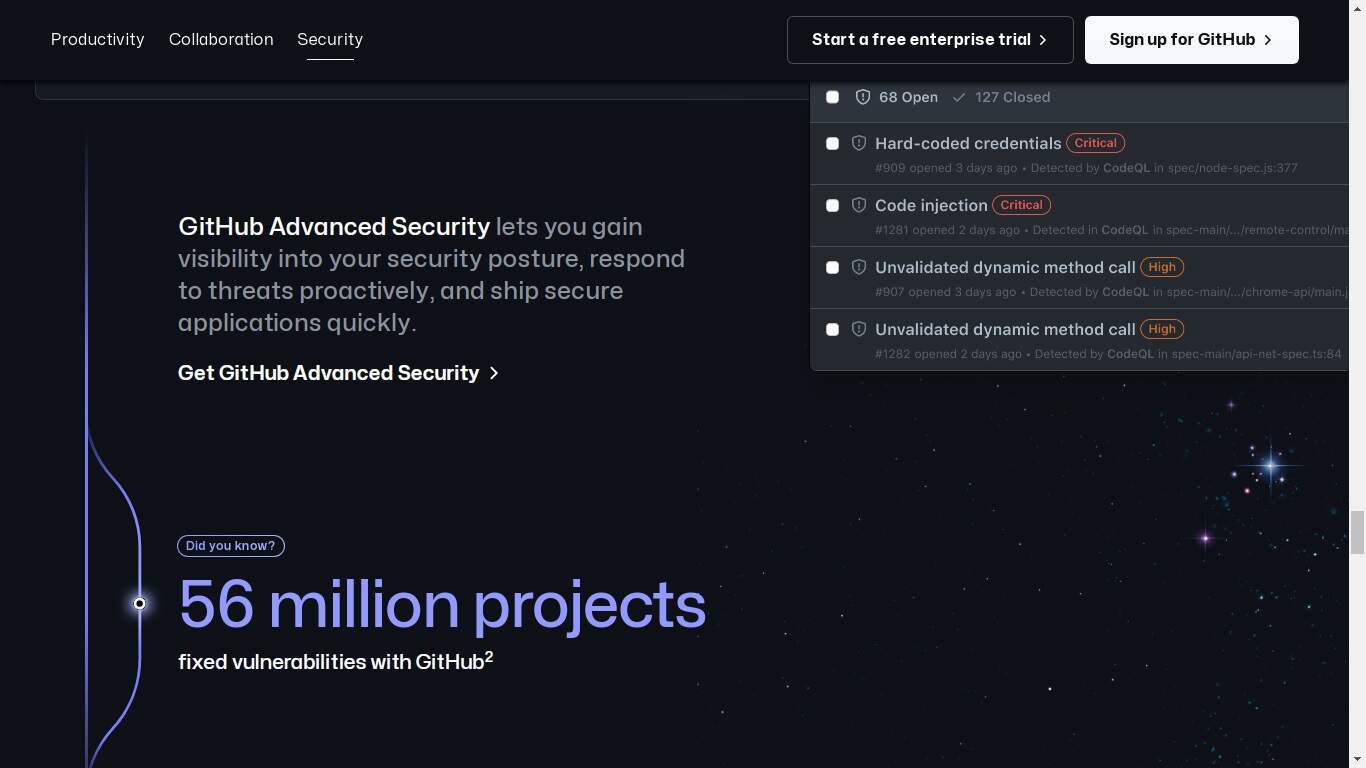This screenshot has width=1366, height=768.
Task: Click chevron on Start a free enterprise trial
Action: click(1043, 40)
